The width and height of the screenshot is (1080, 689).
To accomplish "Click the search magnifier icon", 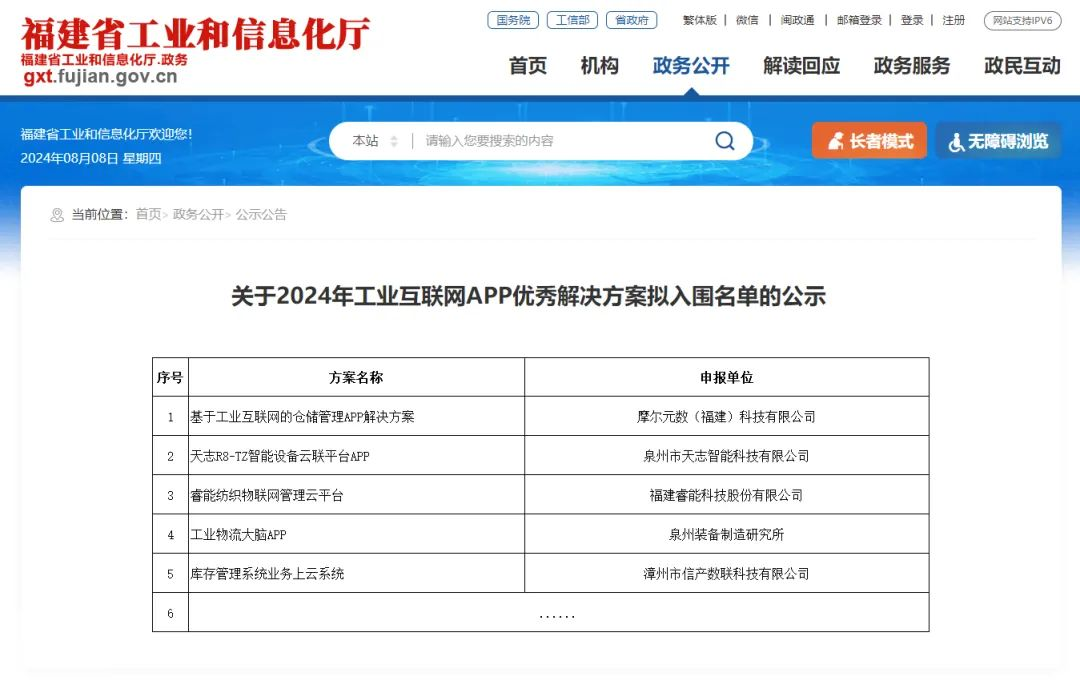I will pyautogui.click(x=723, y=141).
